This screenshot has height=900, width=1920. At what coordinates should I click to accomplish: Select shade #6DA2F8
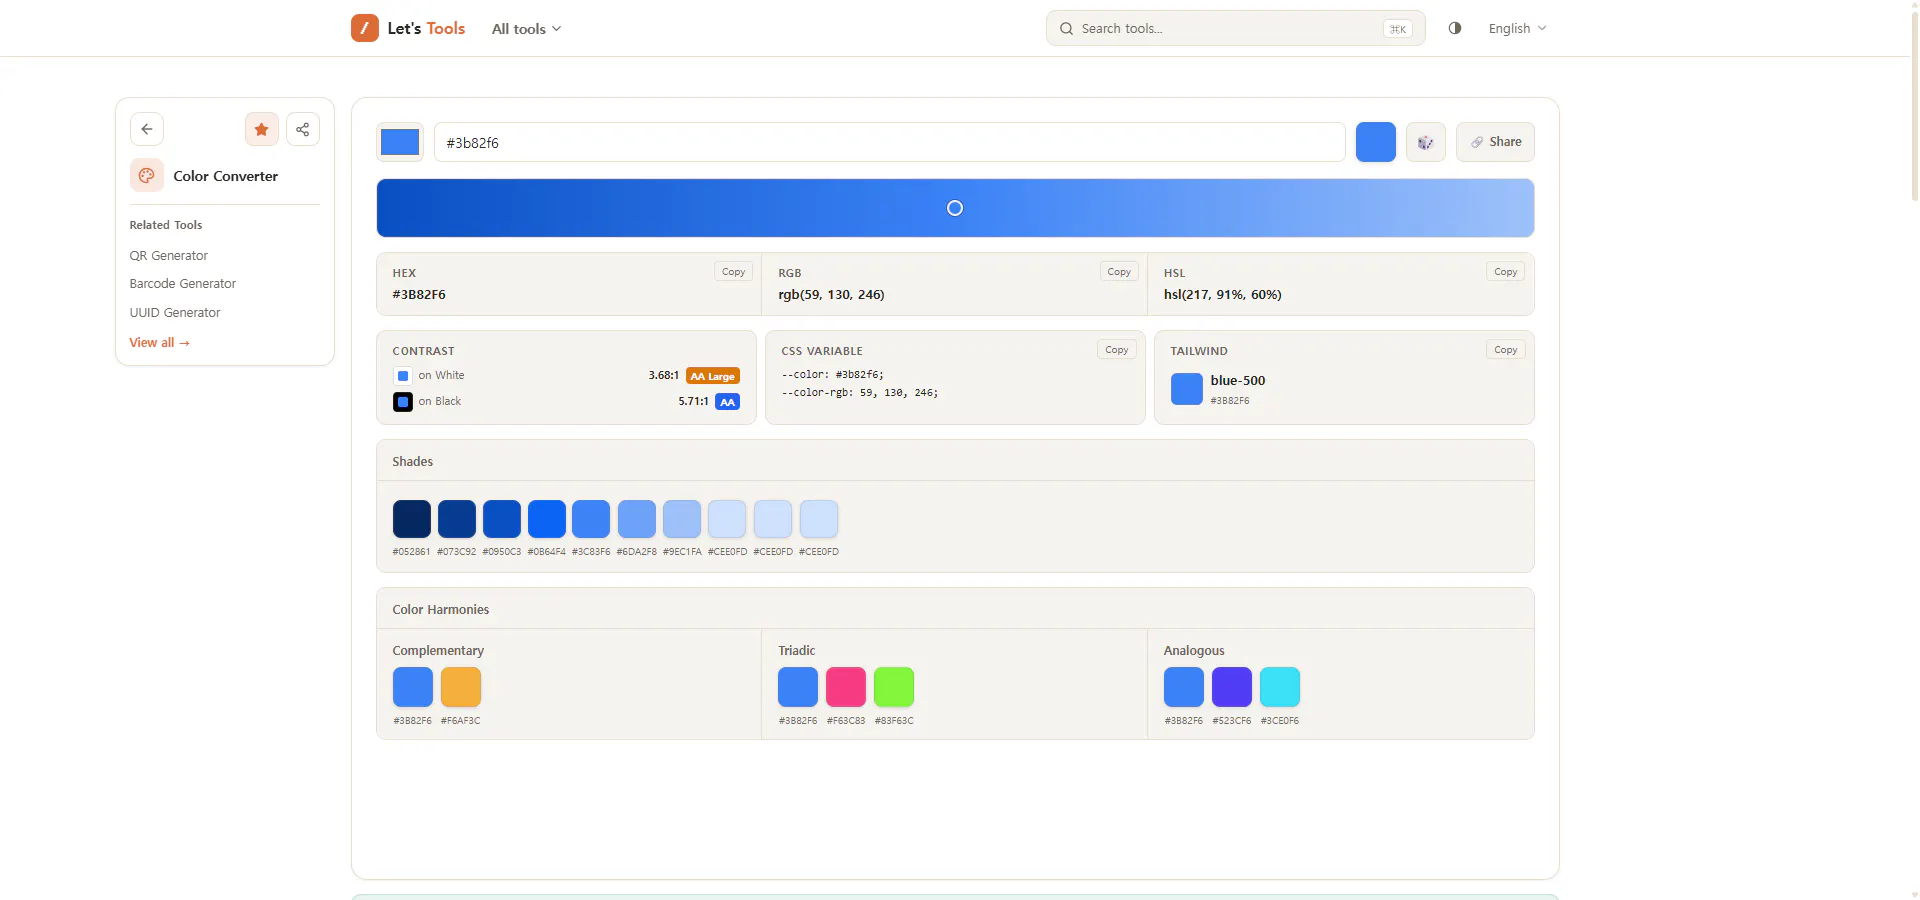click(637, 519)
